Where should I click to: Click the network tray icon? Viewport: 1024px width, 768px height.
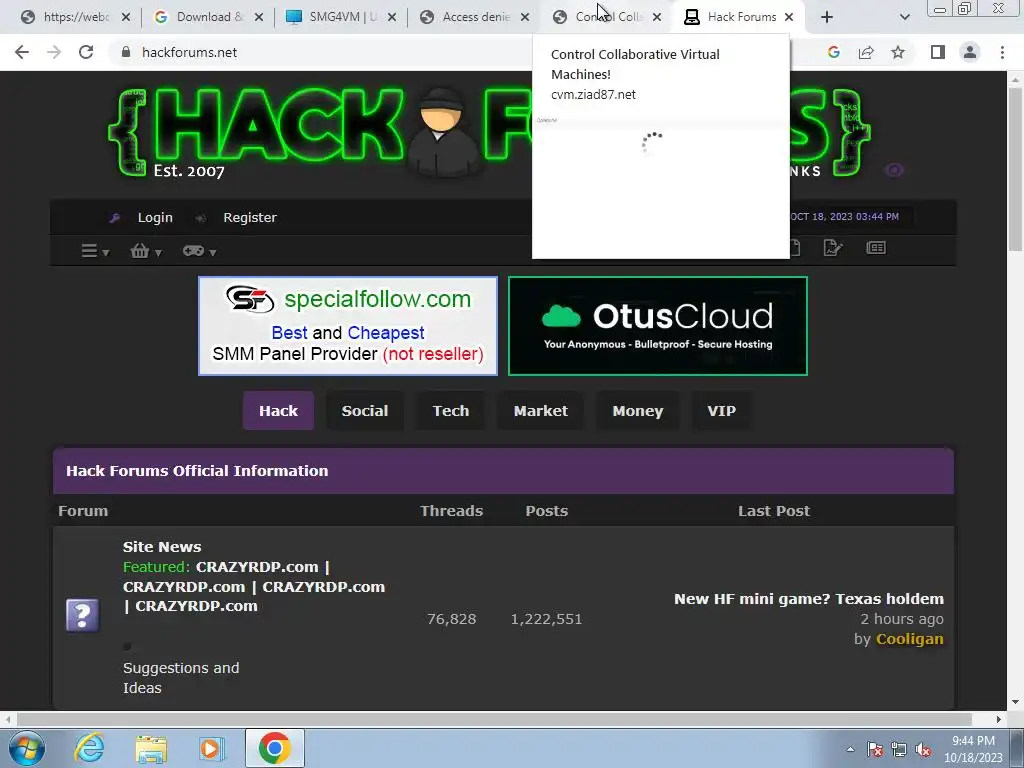[x=899, y=749]
